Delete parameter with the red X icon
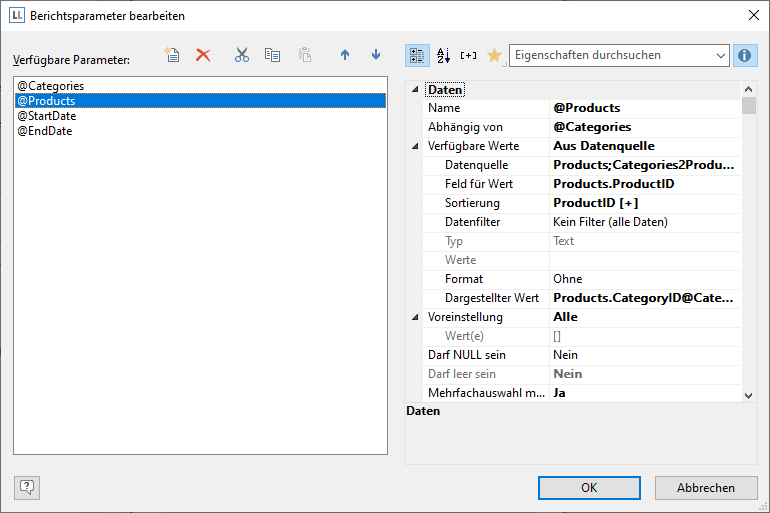The height and width of the screenshot is (513, 770). pos(203,55)
